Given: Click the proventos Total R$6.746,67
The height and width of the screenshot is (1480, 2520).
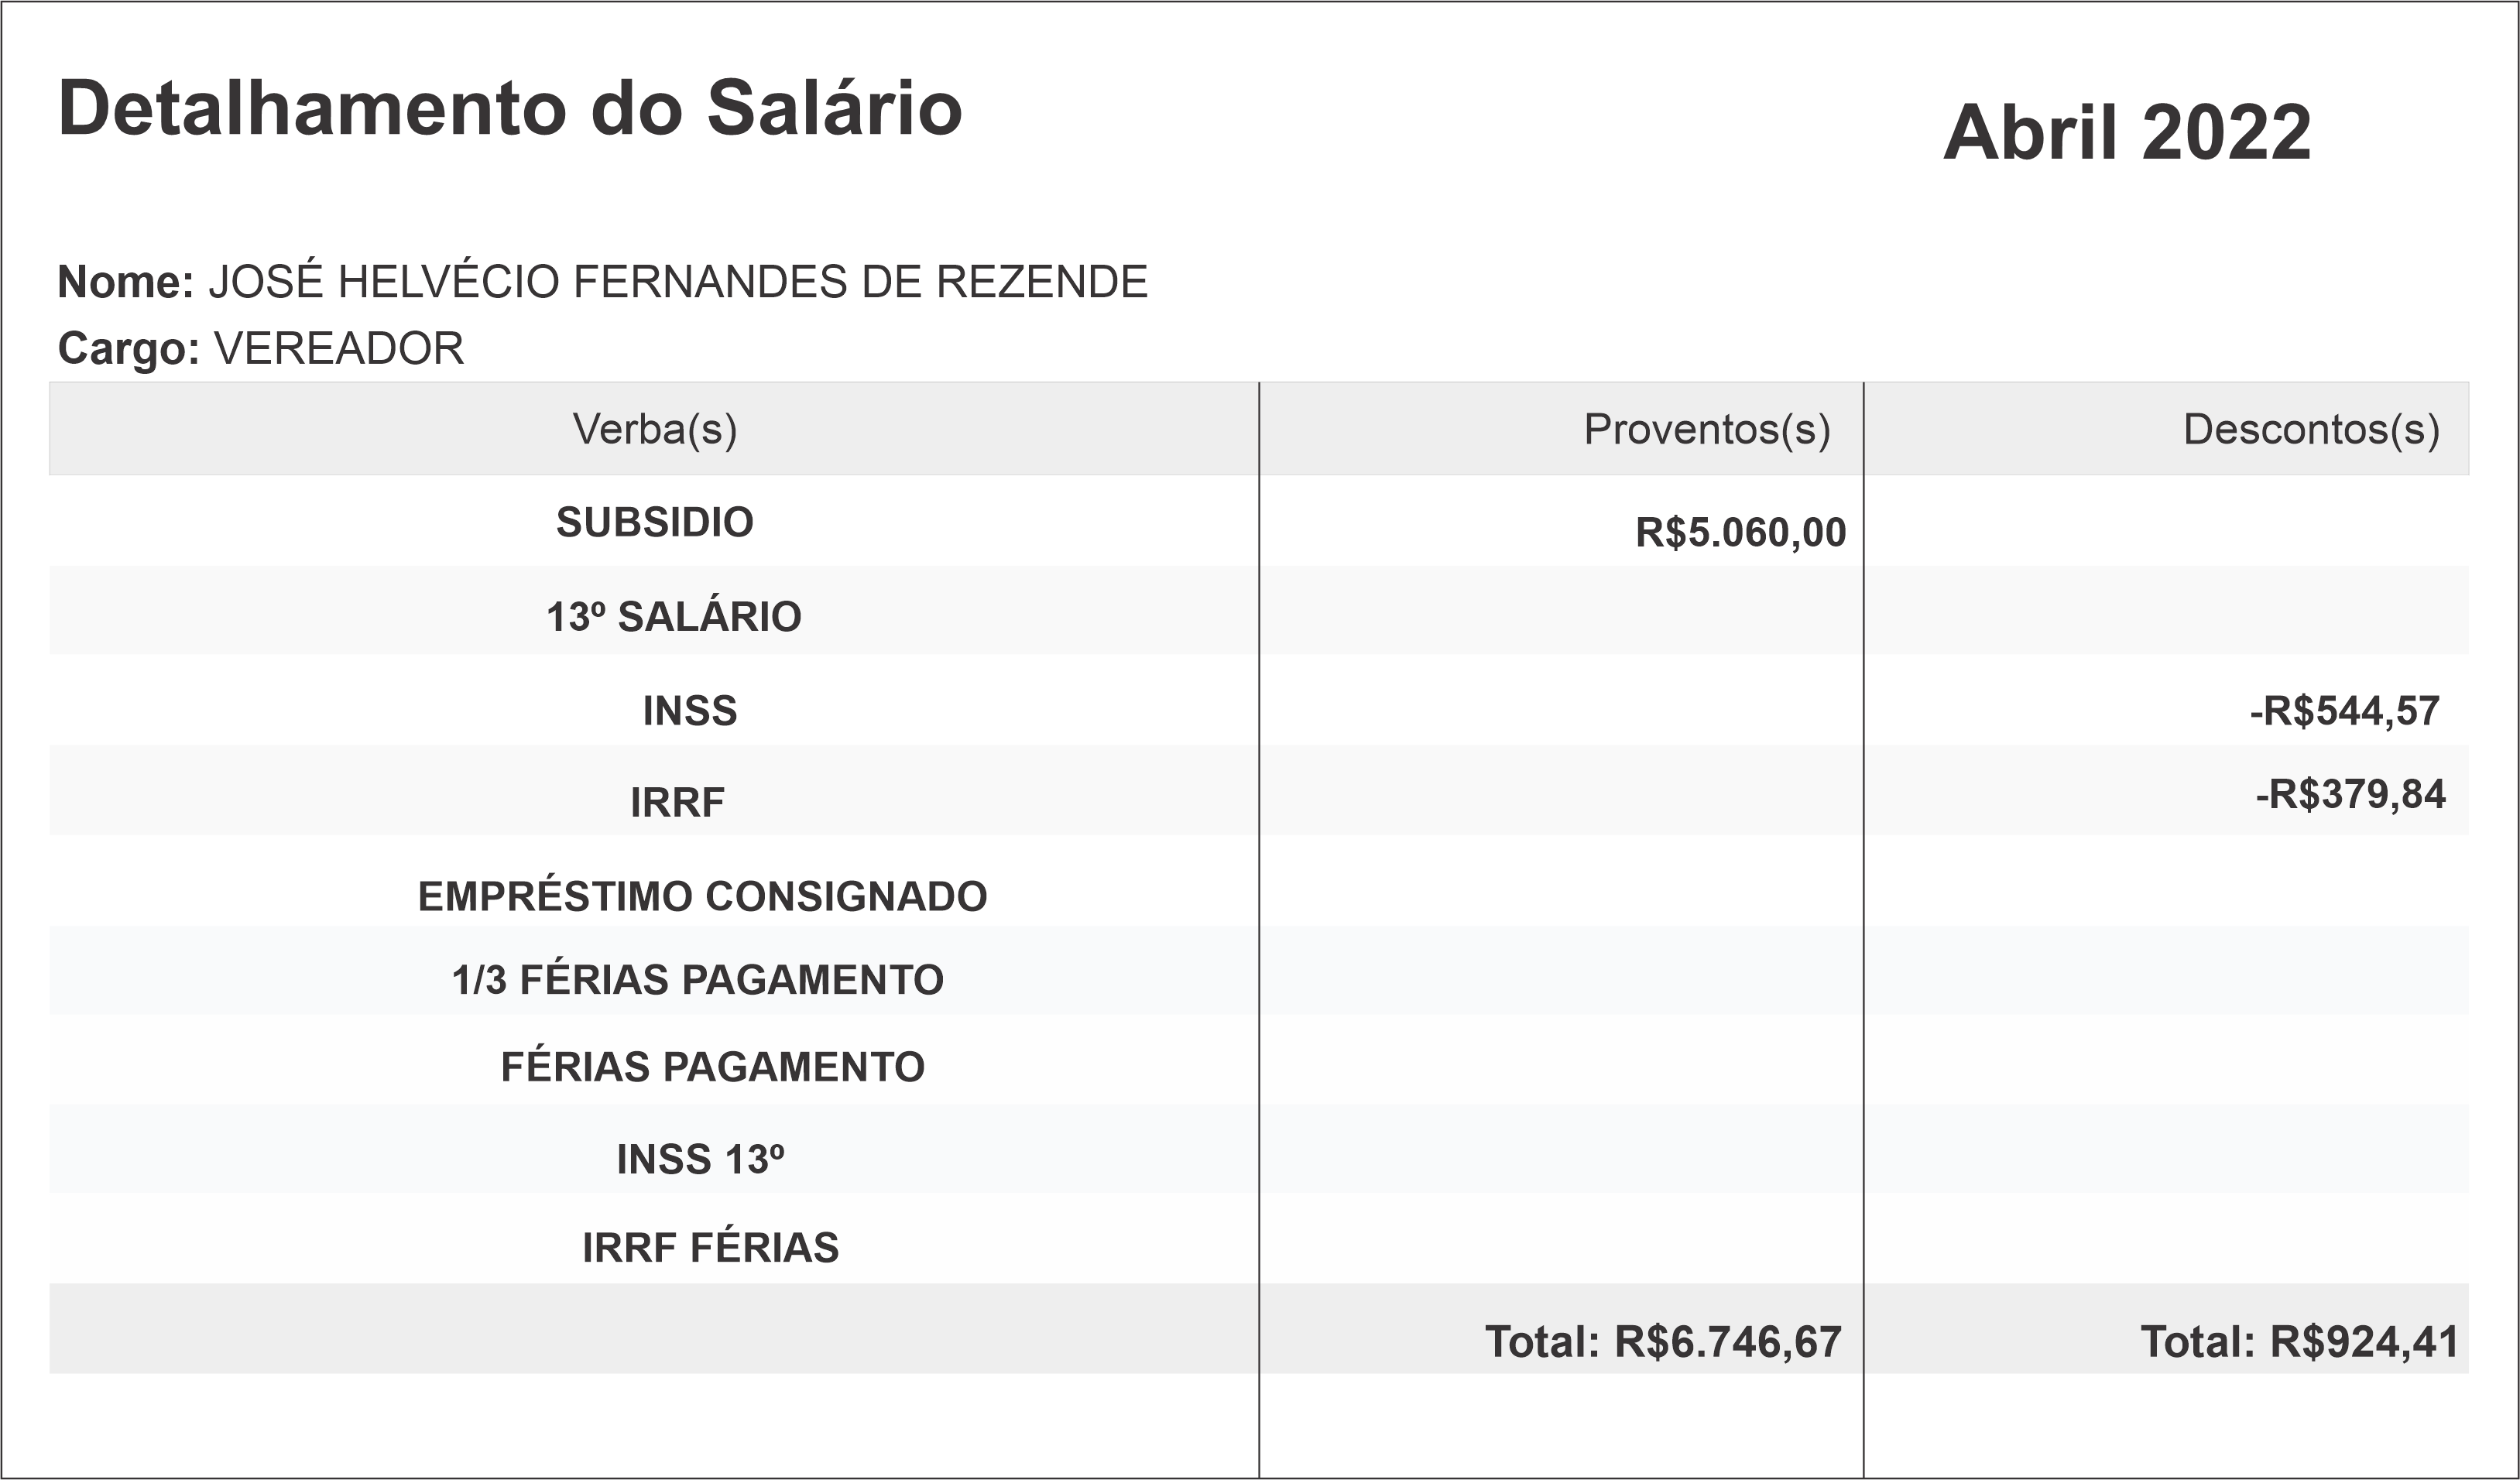Looking at the screenshot, I should click(1662, 1342).
